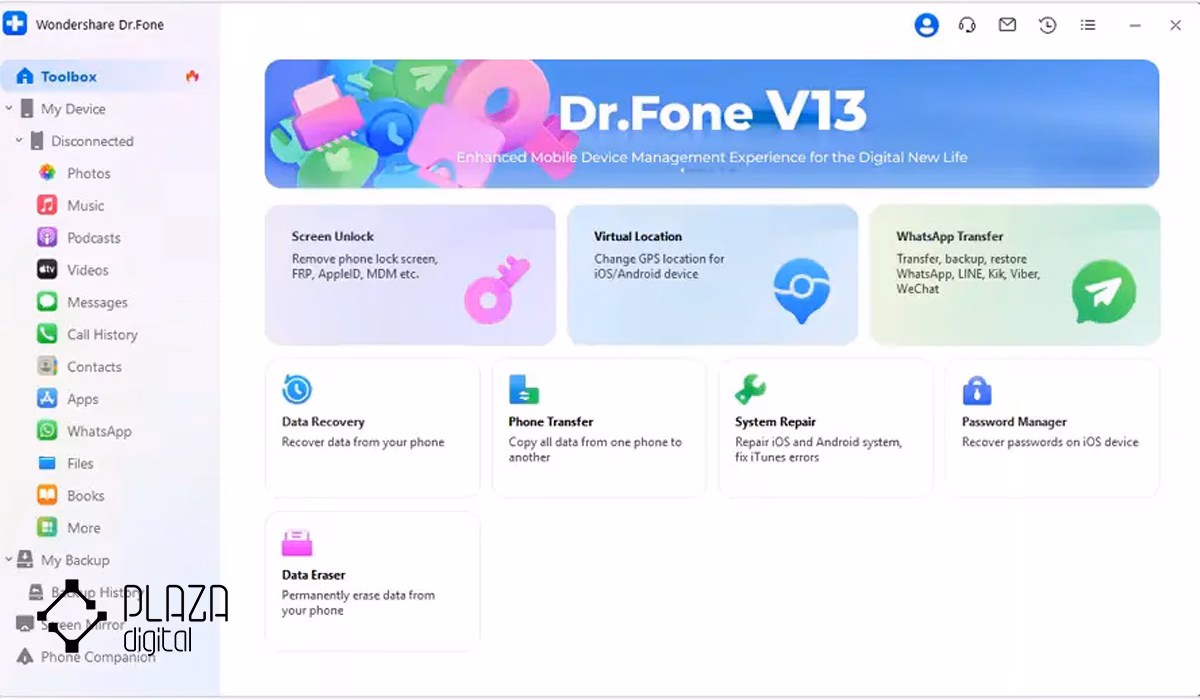Open the Data Recovery tile
The height and width of the screenshot is (700, 1200).
click(373, 428)
